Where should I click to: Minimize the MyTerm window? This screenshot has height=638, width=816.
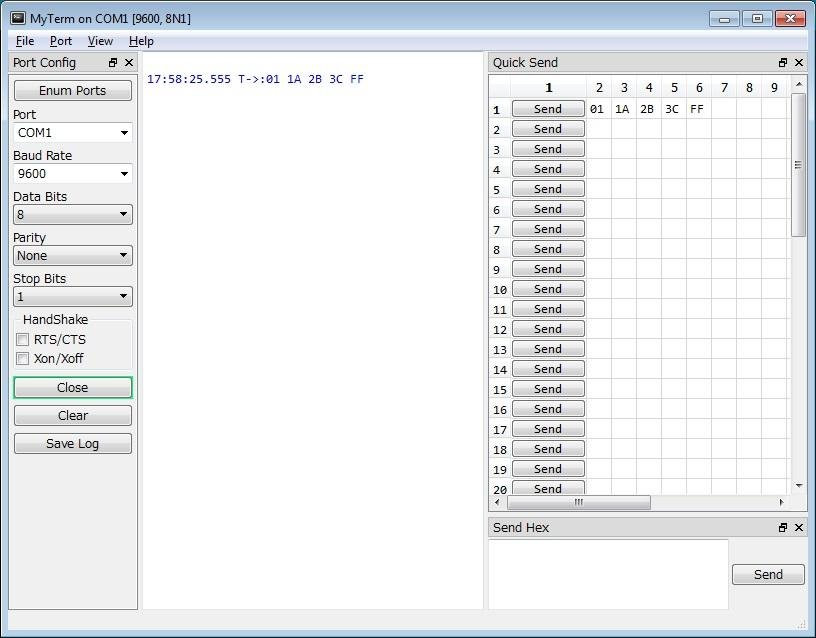[x=724, y=19]
